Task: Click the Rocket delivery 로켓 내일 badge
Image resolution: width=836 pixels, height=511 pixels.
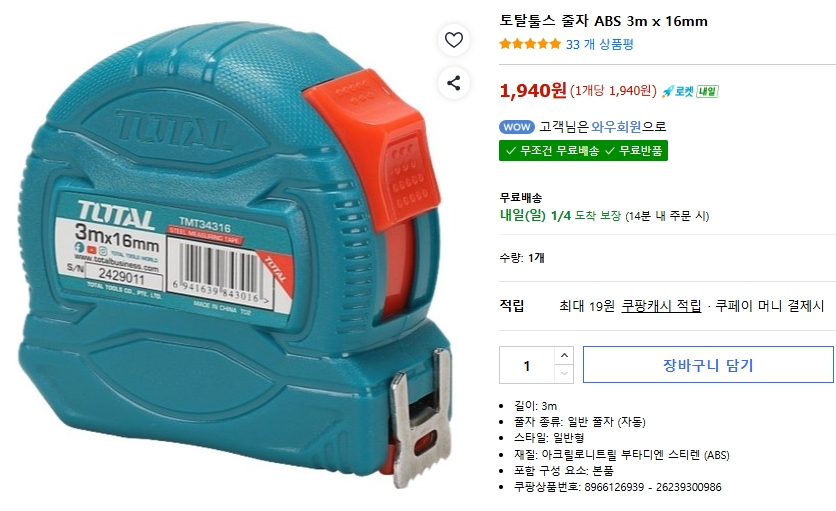Action: point(690,91)
